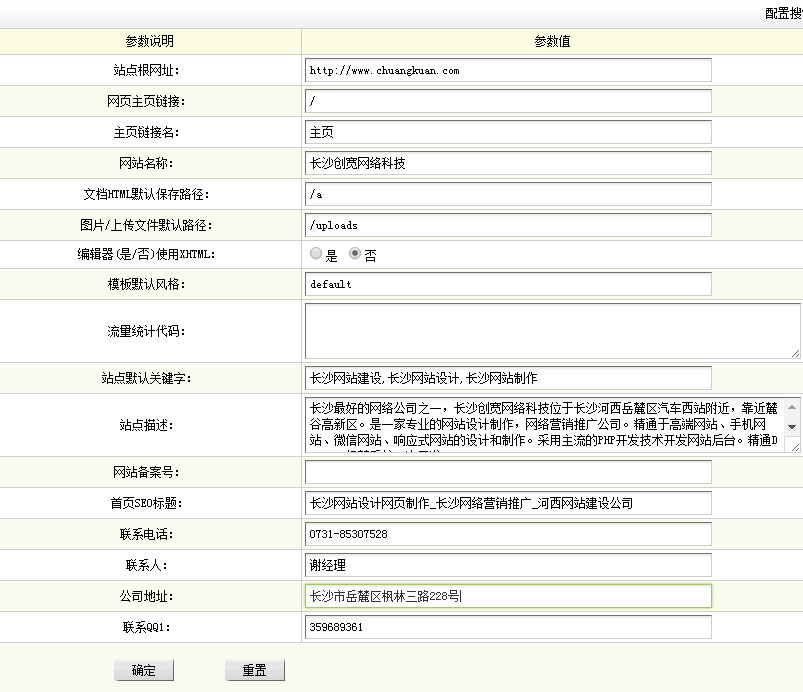Select the 主页链接名 field containing 主页

tap(508, 131)
